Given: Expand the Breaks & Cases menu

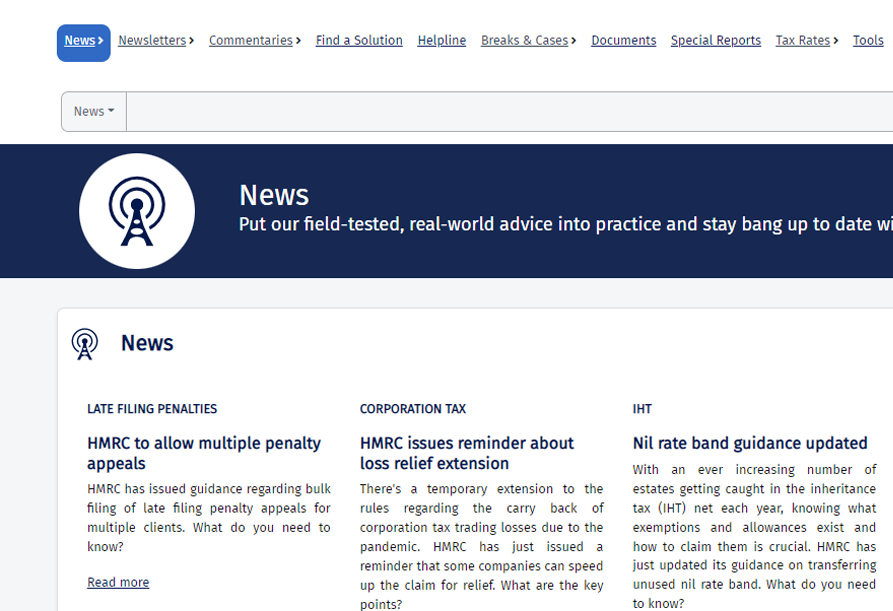Looking at the screenshot, I should coord(528,41).
